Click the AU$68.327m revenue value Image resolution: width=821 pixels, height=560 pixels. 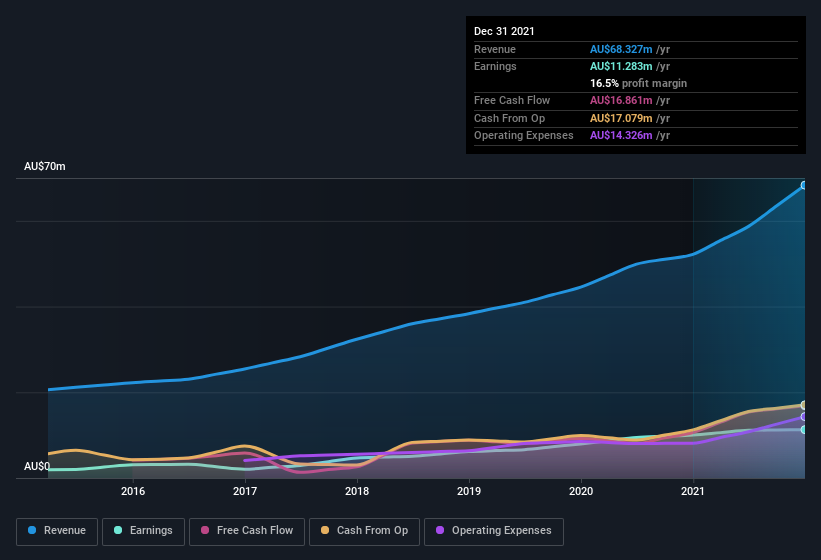(x=621, y=49)
